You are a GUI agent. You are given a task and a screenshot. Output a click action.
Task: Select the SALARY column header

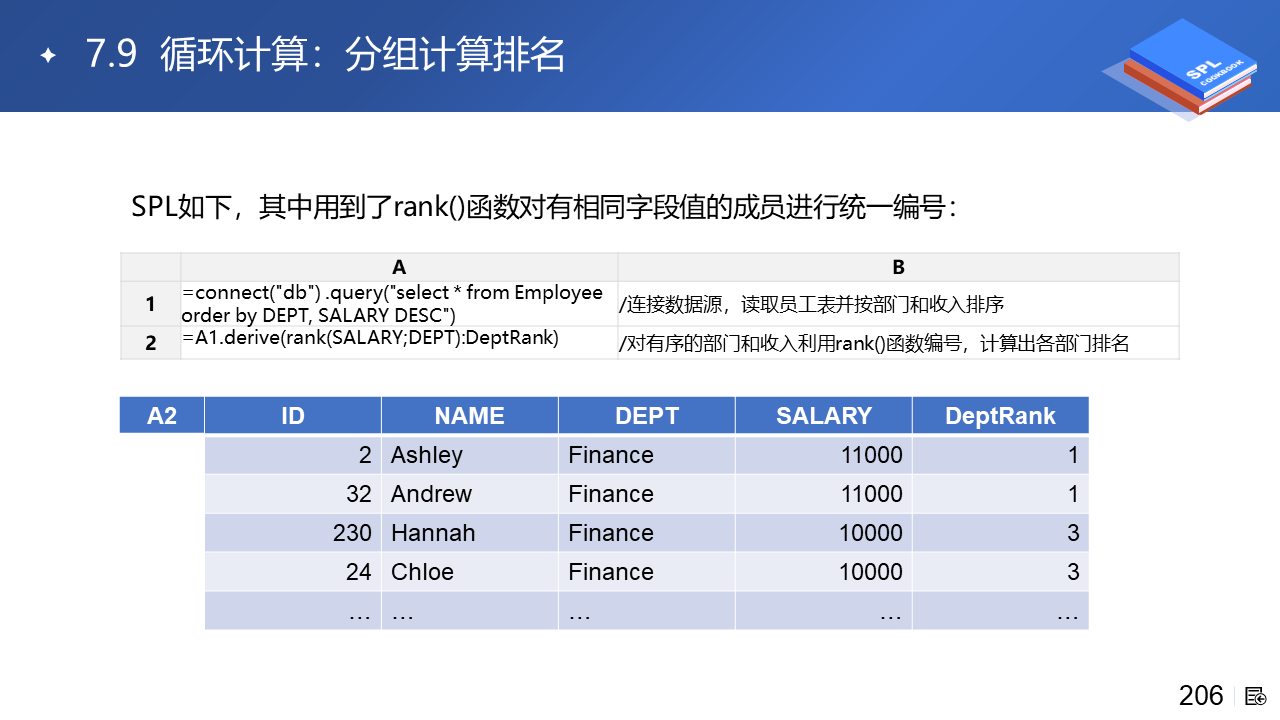824,415
